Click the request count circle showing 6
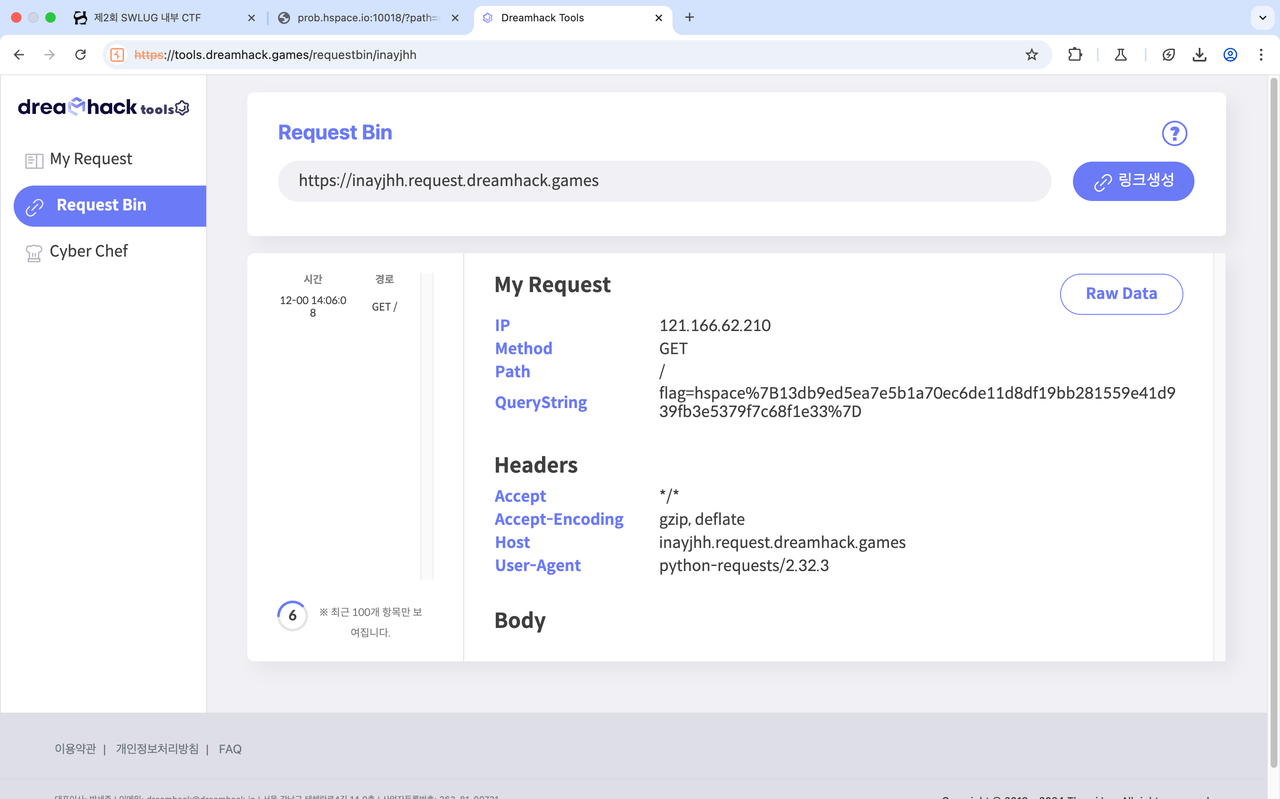Viewport: 1280px width, 799px height. tap(292, 616)
